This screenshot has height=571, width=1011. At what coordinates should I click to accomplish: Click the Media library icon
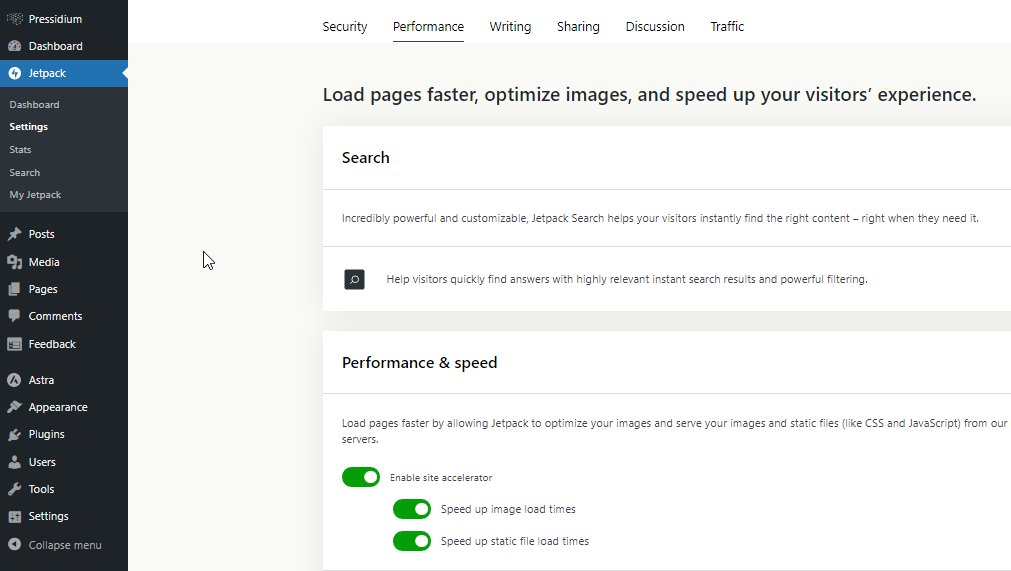point(14,262)
